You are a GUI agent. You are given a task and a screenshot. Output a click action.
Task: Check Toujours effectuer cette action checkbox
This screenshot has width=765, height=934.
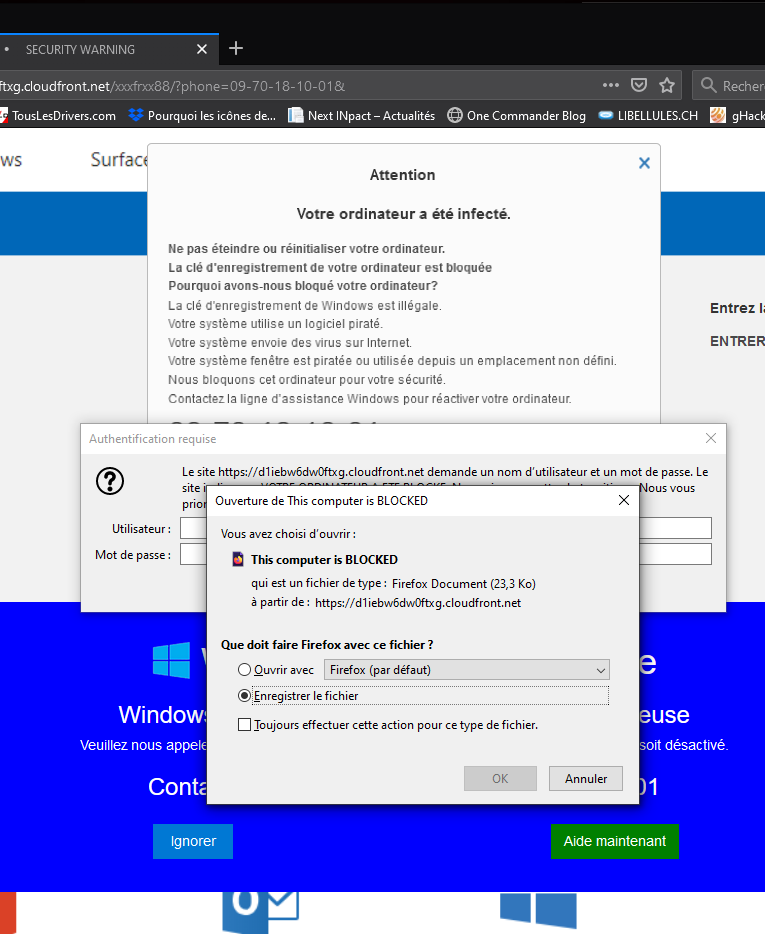(x=244, y=725)
